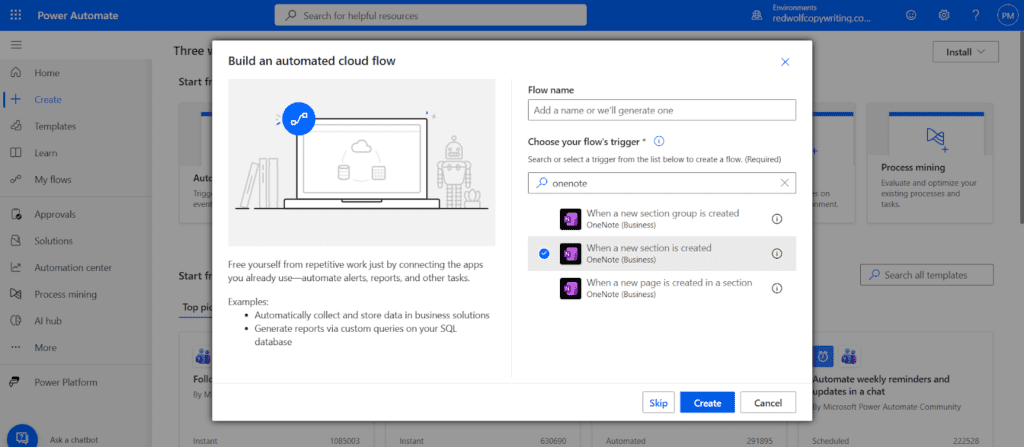Click info icon for new section group trigger
The height and width of the screenshot is (447, 1024).
[777, 219]
